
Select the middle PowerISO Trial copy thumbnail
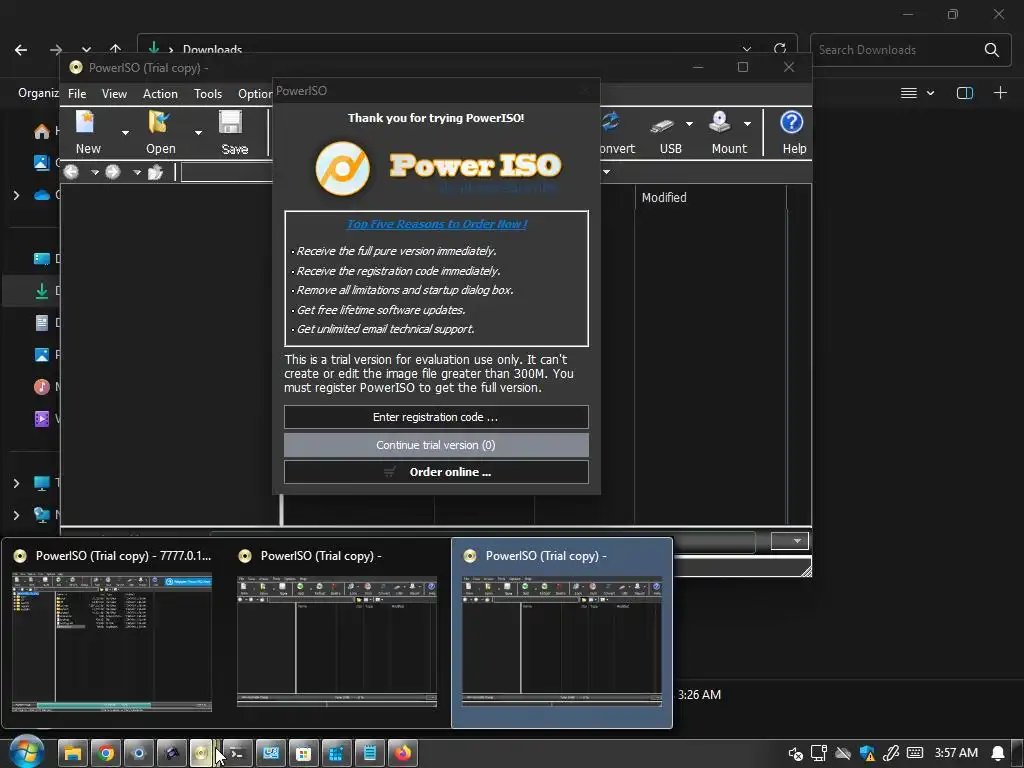click(x=336, y=632)
